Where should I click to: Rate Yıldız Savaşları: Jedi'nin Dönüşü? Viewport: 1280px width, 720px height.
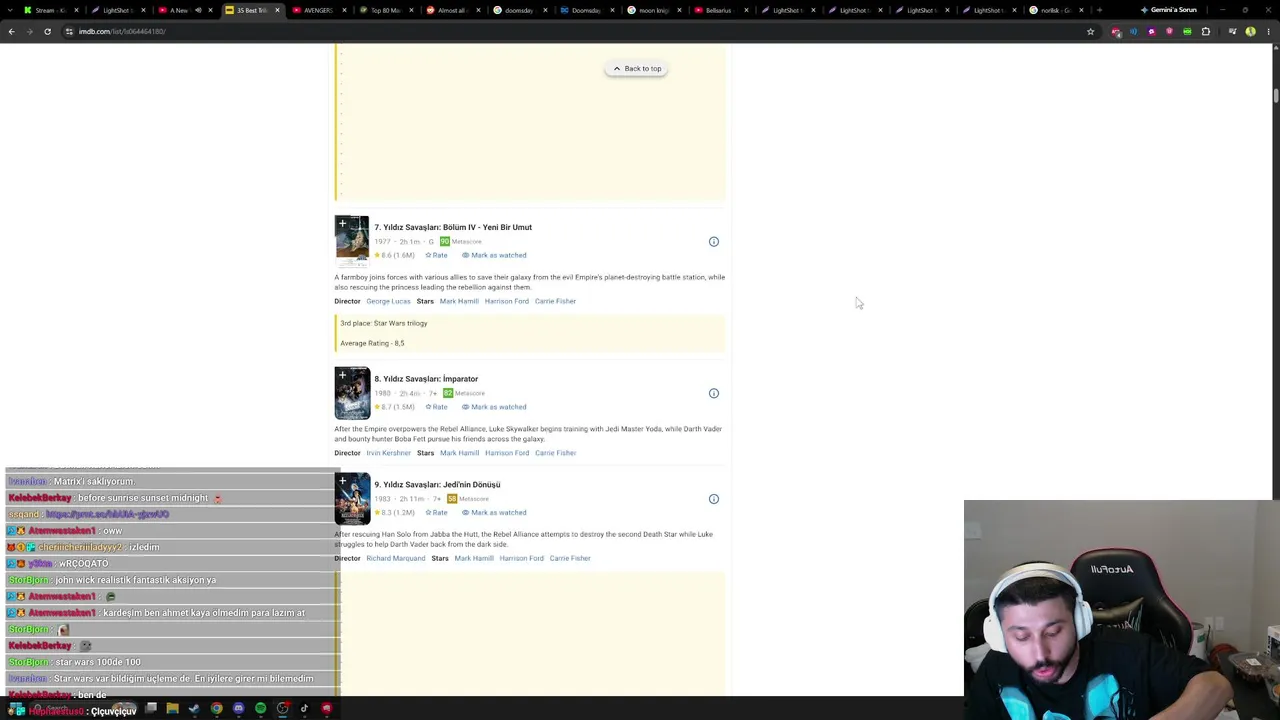point(436,513)
